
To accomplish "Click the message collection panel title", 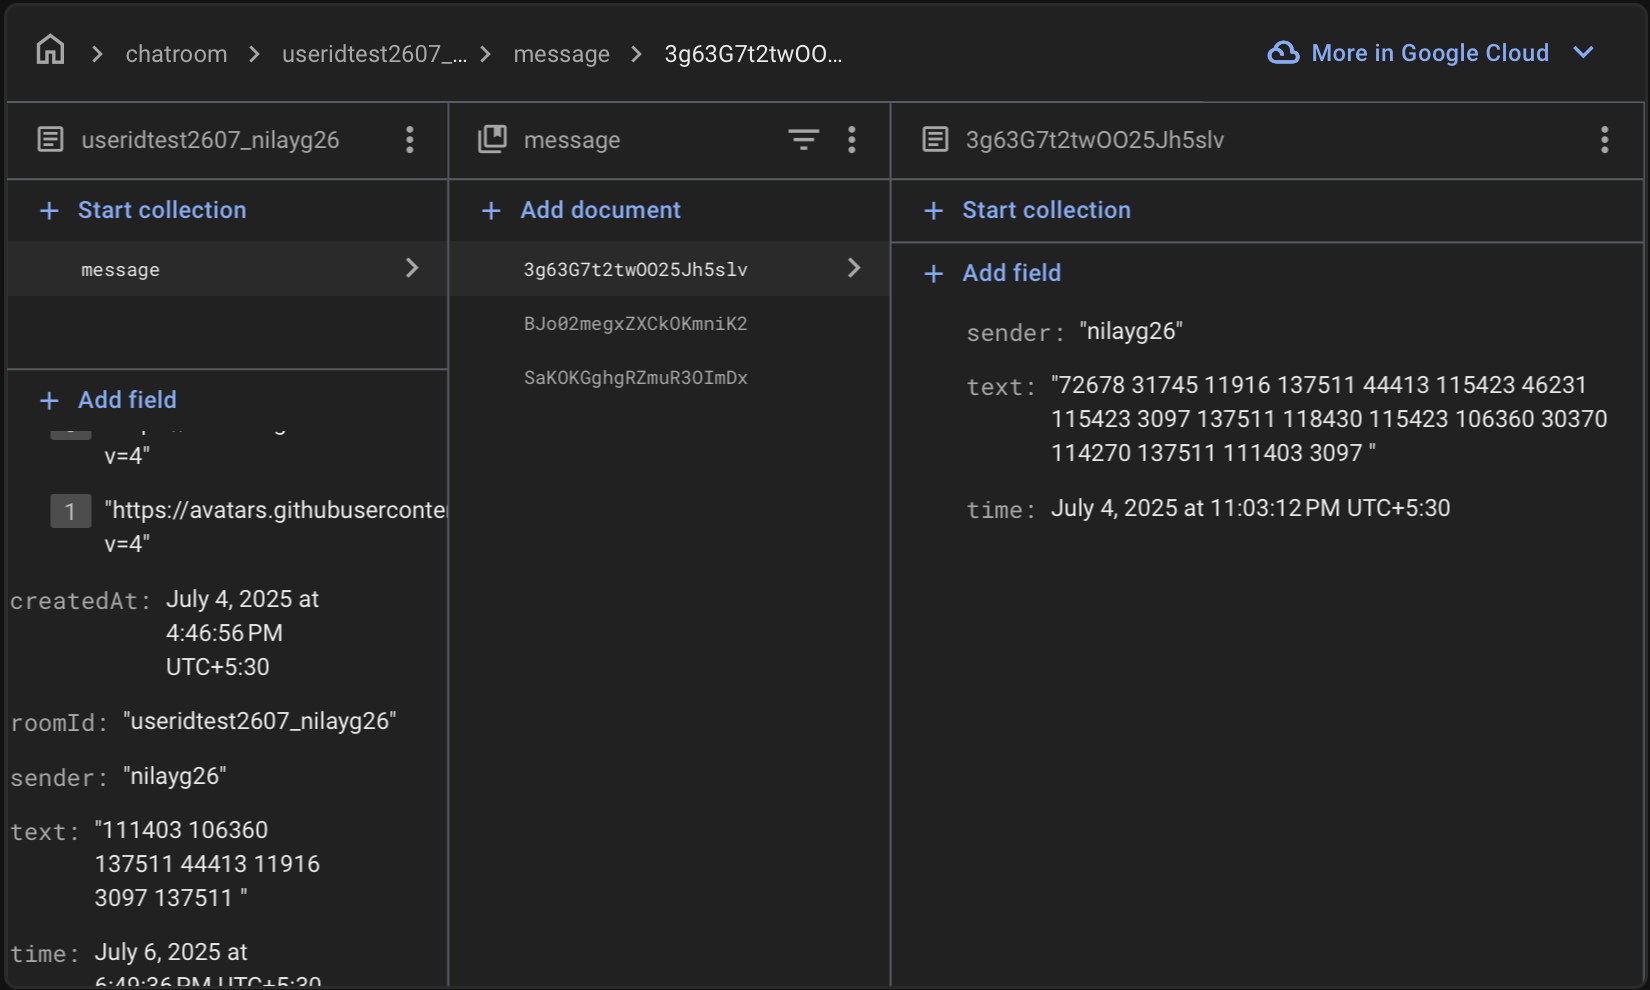I will coord(572,140).
